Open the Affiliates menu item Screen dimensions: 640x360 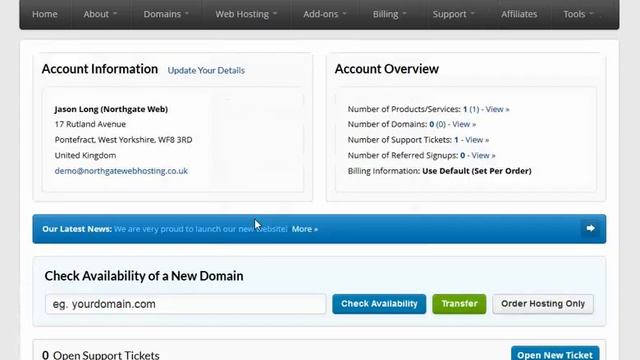click(519, 14)
